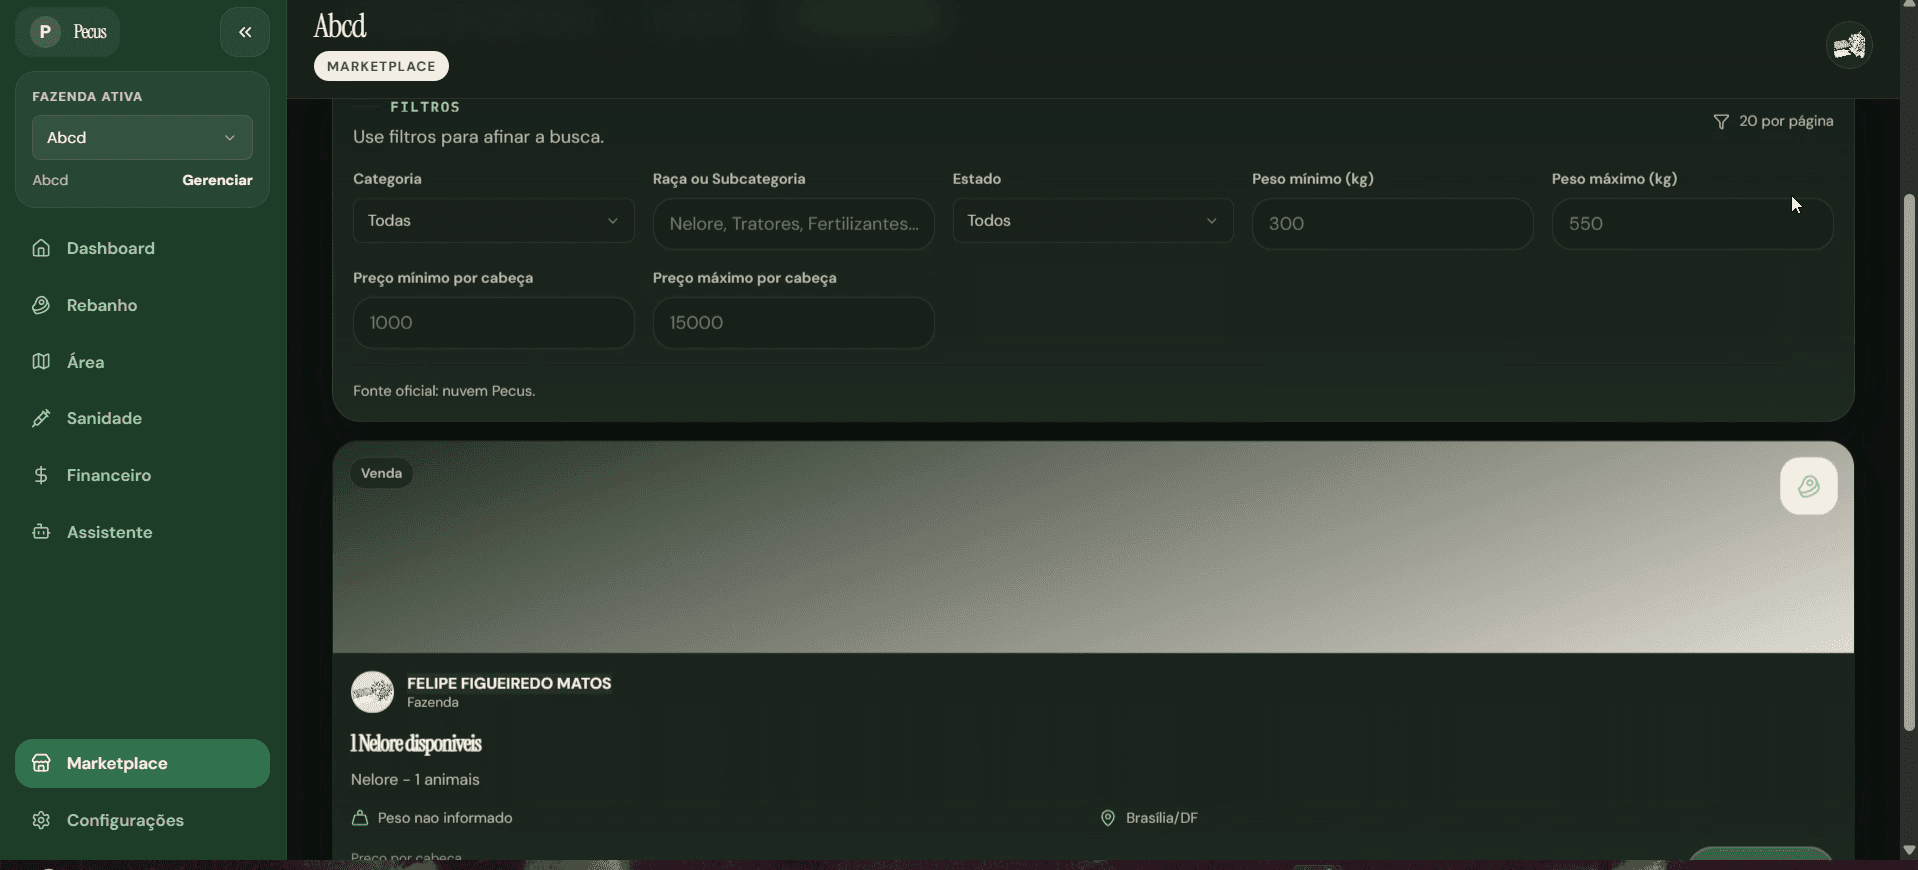
Task: Collapse the sidebar with double-chevron icon
Action: pyautogui.click(x=245, y=32)
